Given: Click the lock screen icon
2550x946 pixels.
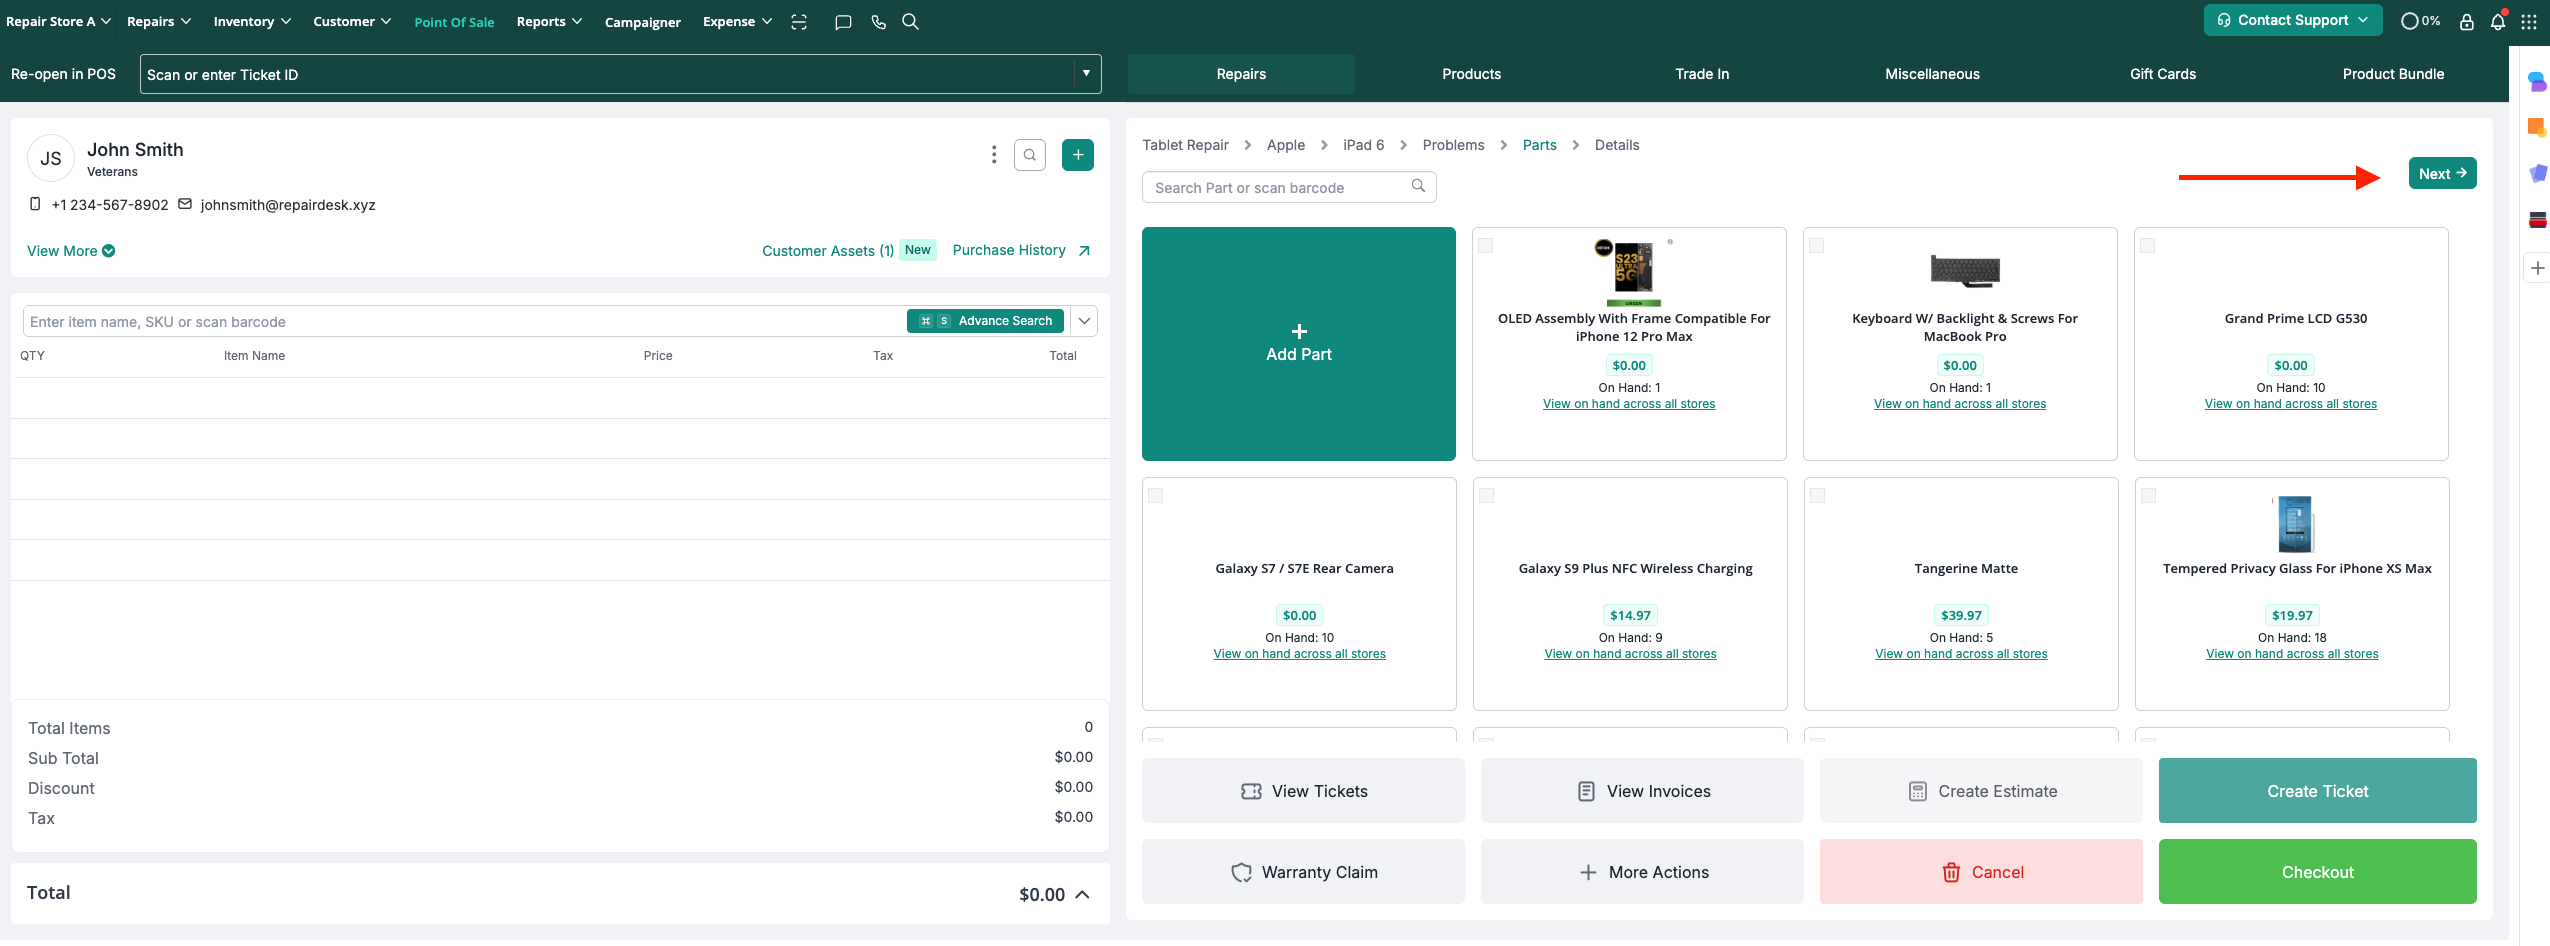Looking at the screenshot, I should tap(2467, 22).
